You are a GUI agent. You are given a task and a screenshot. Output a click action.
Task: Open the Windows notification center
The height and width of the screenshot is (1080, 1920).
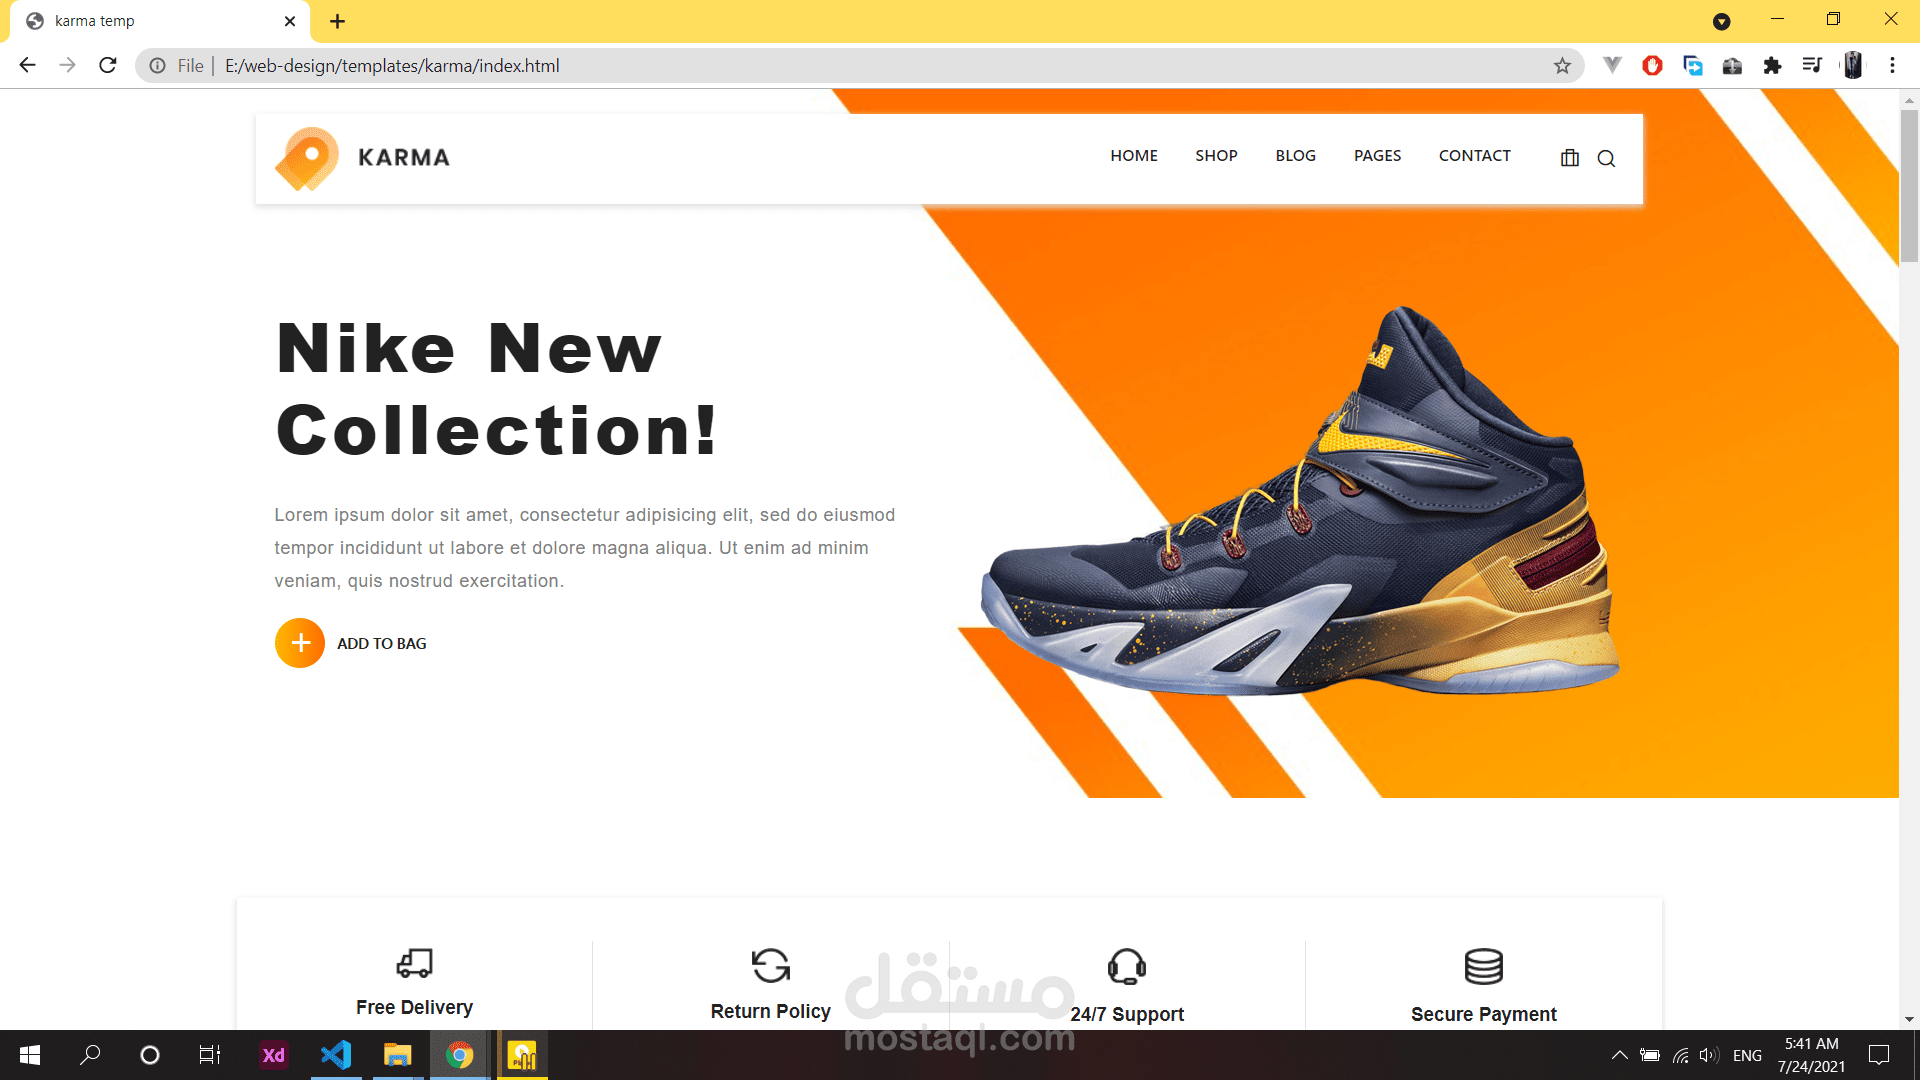[1879, 1055]
